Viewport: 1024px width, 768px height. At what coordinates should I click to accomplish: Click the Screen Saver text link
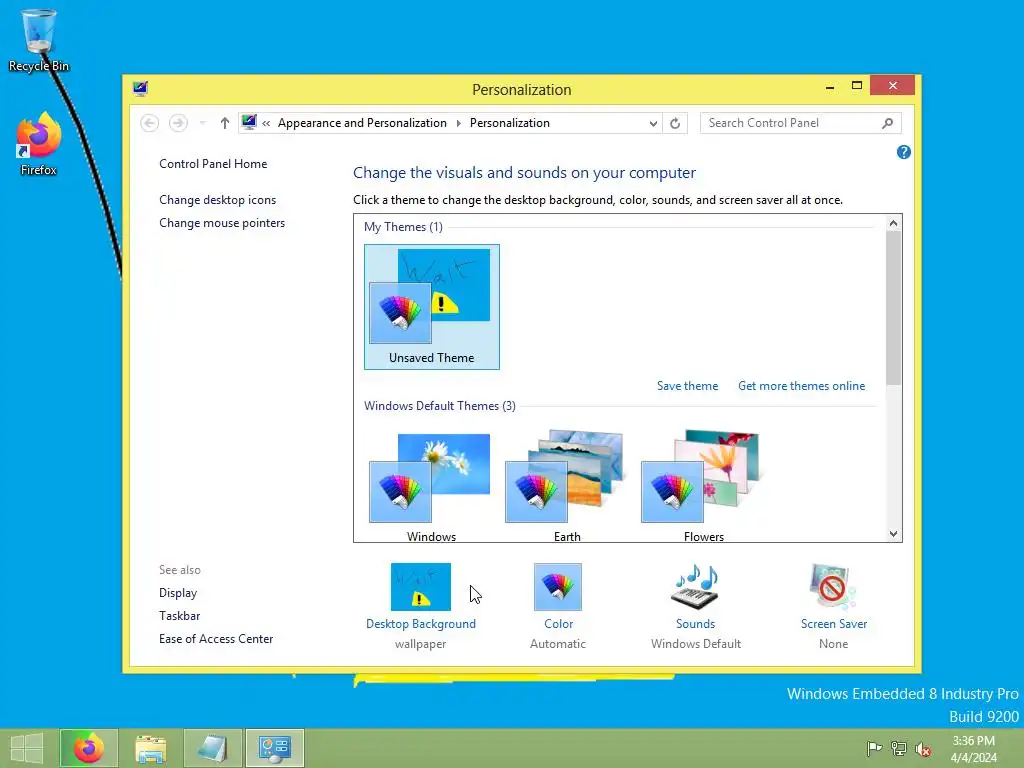tap(834, 624)
